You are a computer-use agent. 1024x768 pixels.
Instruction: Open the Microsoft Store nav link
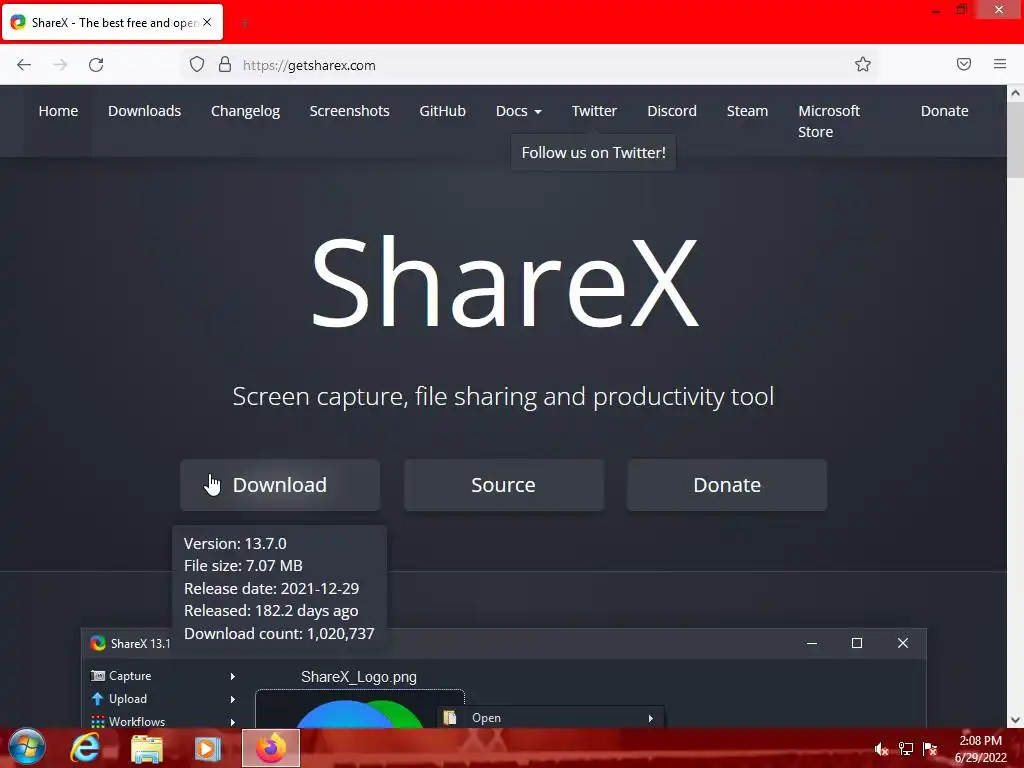point(829,121)
